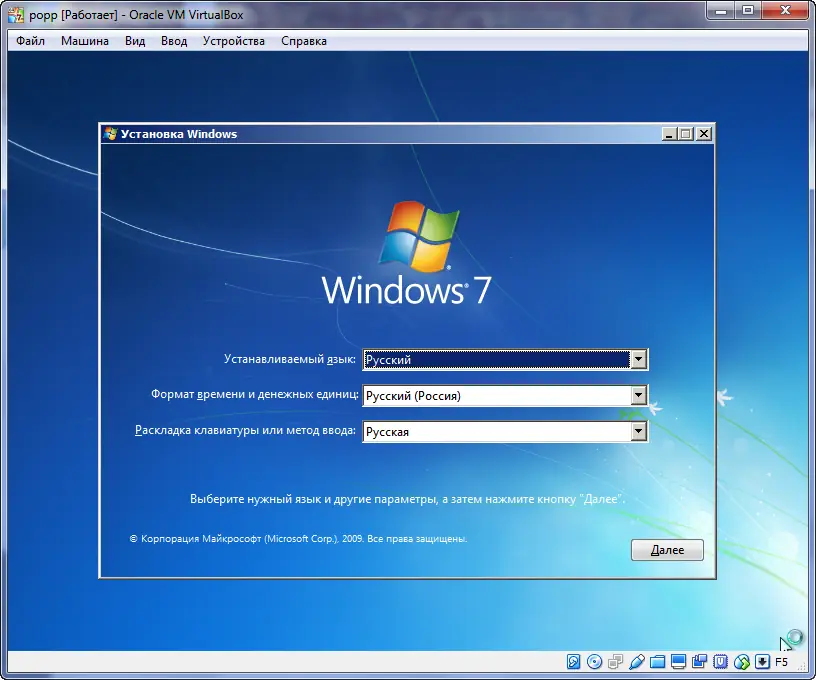Select the Русский language combo box field
Image resolution: width=816 pixels, height=680 pixels.
coord(505,360)
